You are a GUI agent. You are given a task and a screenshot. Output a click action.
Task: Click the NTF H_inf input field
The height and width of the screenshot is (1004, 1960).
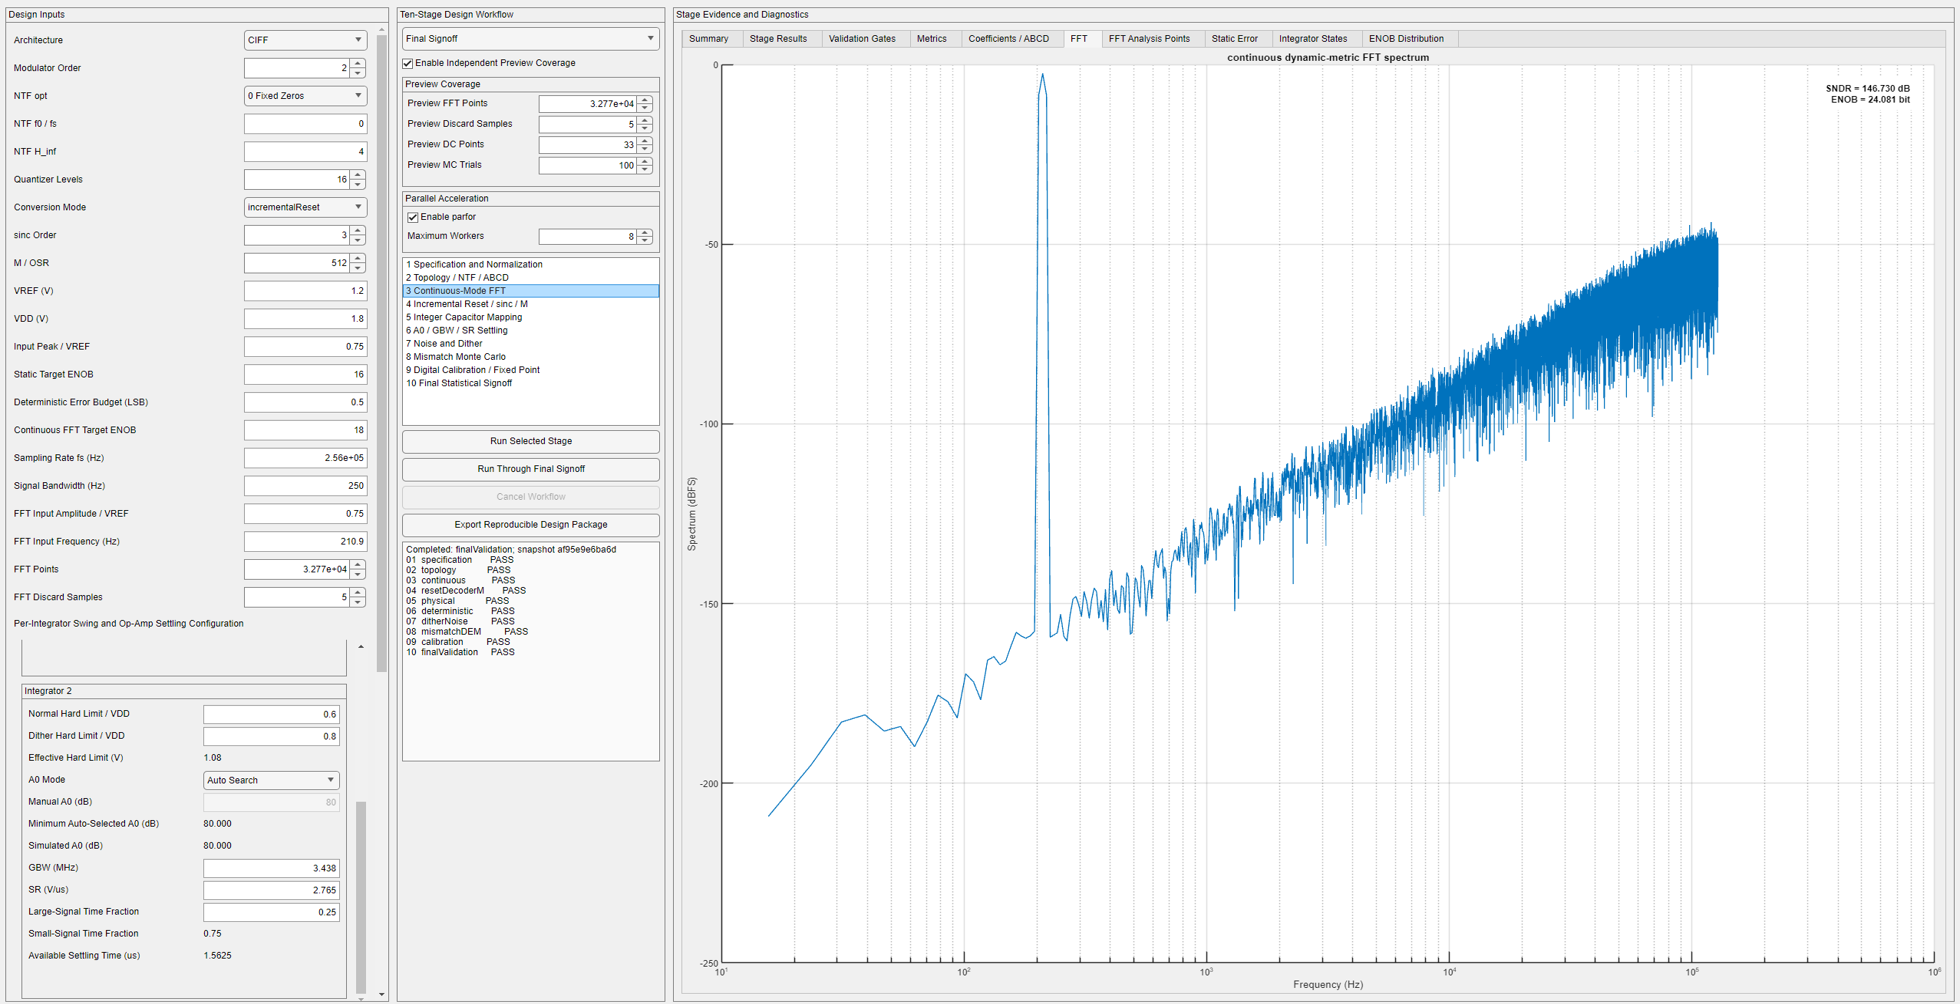[x=305, y=152]
